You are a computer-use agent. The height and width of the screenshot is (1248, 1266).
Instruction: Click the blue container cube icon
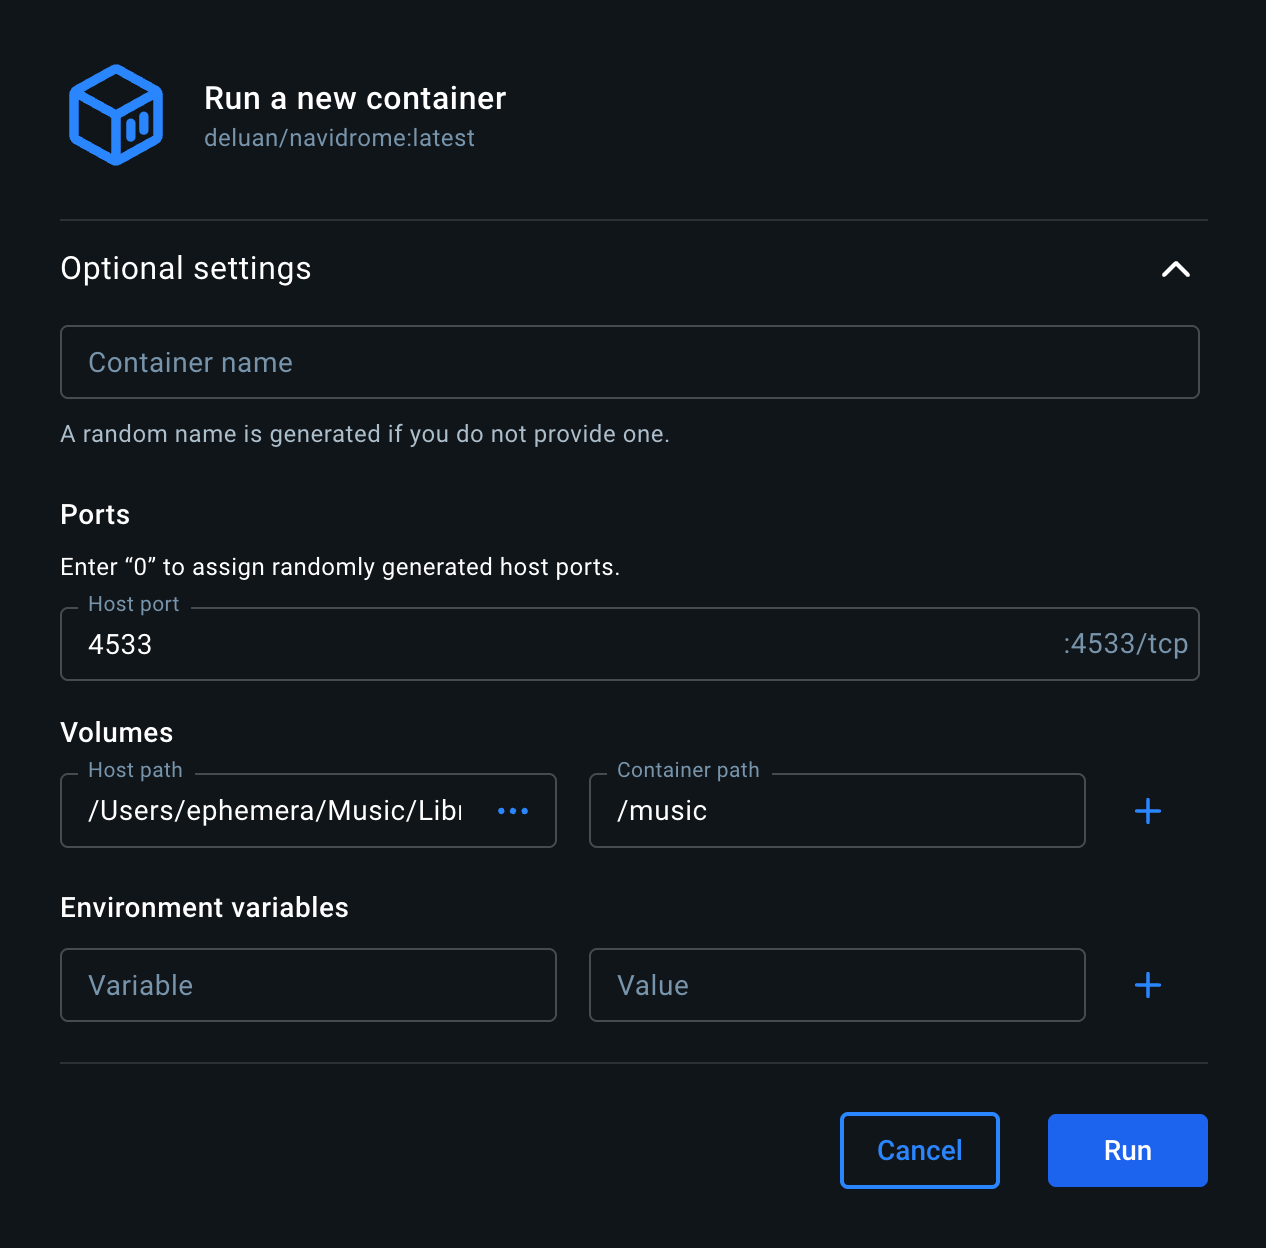(x=116, y=115)
